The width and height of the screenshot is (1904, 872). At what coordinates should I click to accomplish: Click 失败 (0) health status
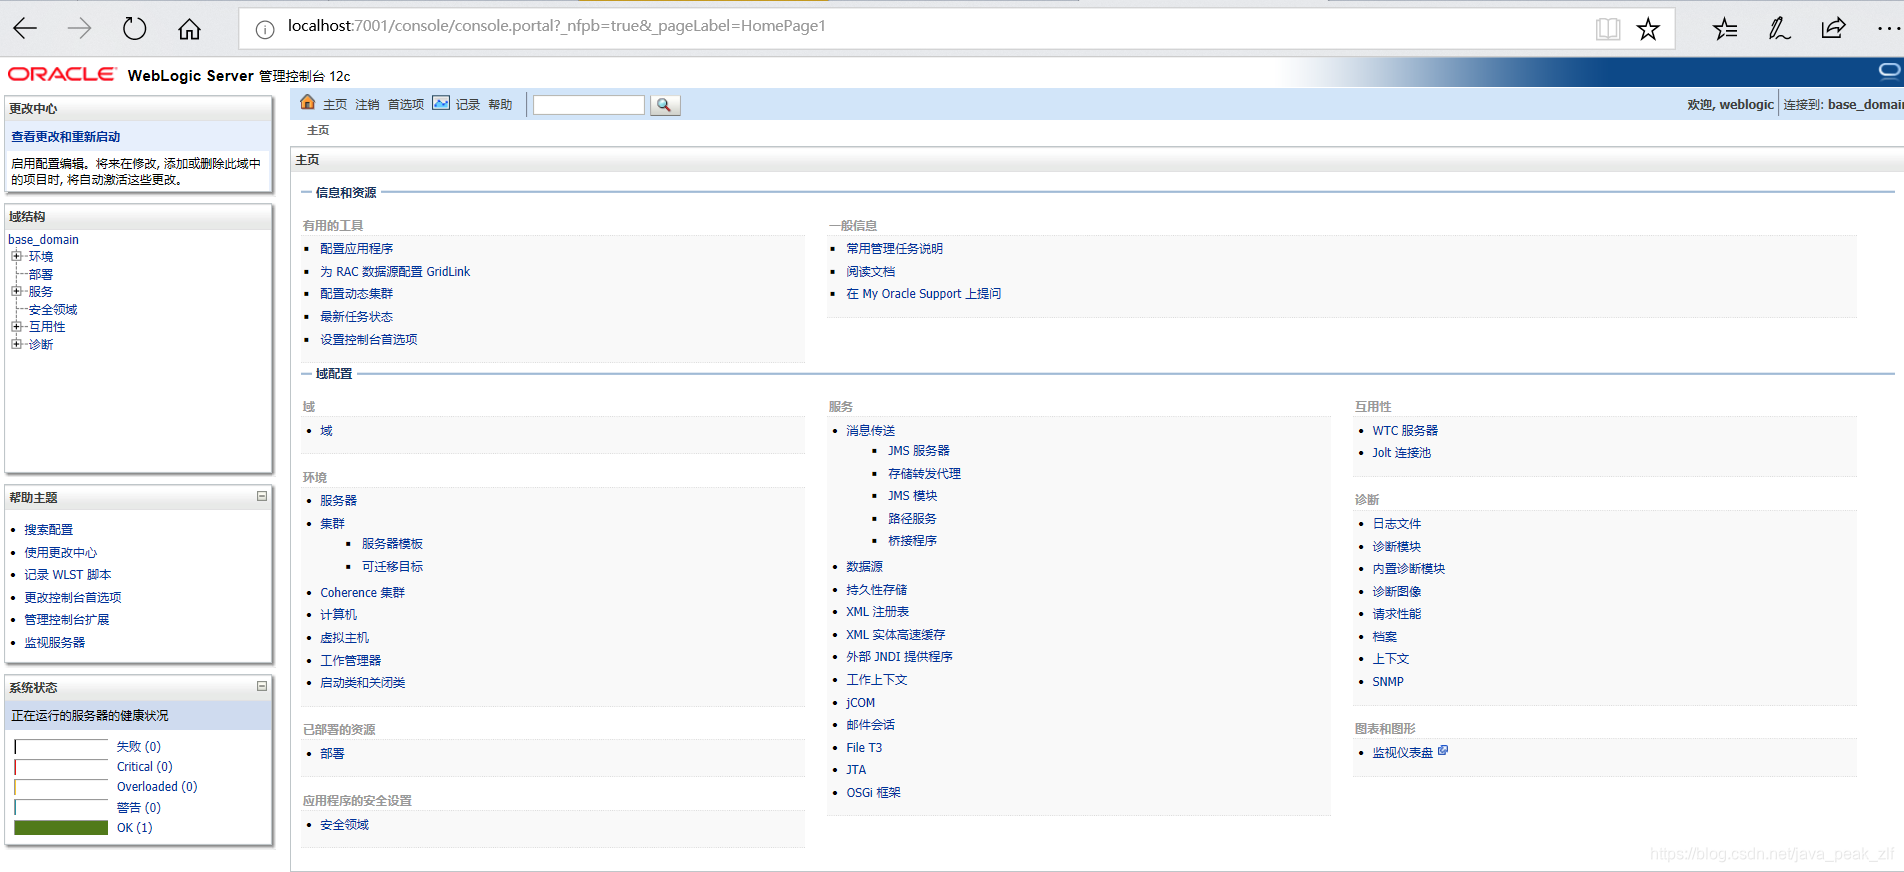click(x=139, y=746)
